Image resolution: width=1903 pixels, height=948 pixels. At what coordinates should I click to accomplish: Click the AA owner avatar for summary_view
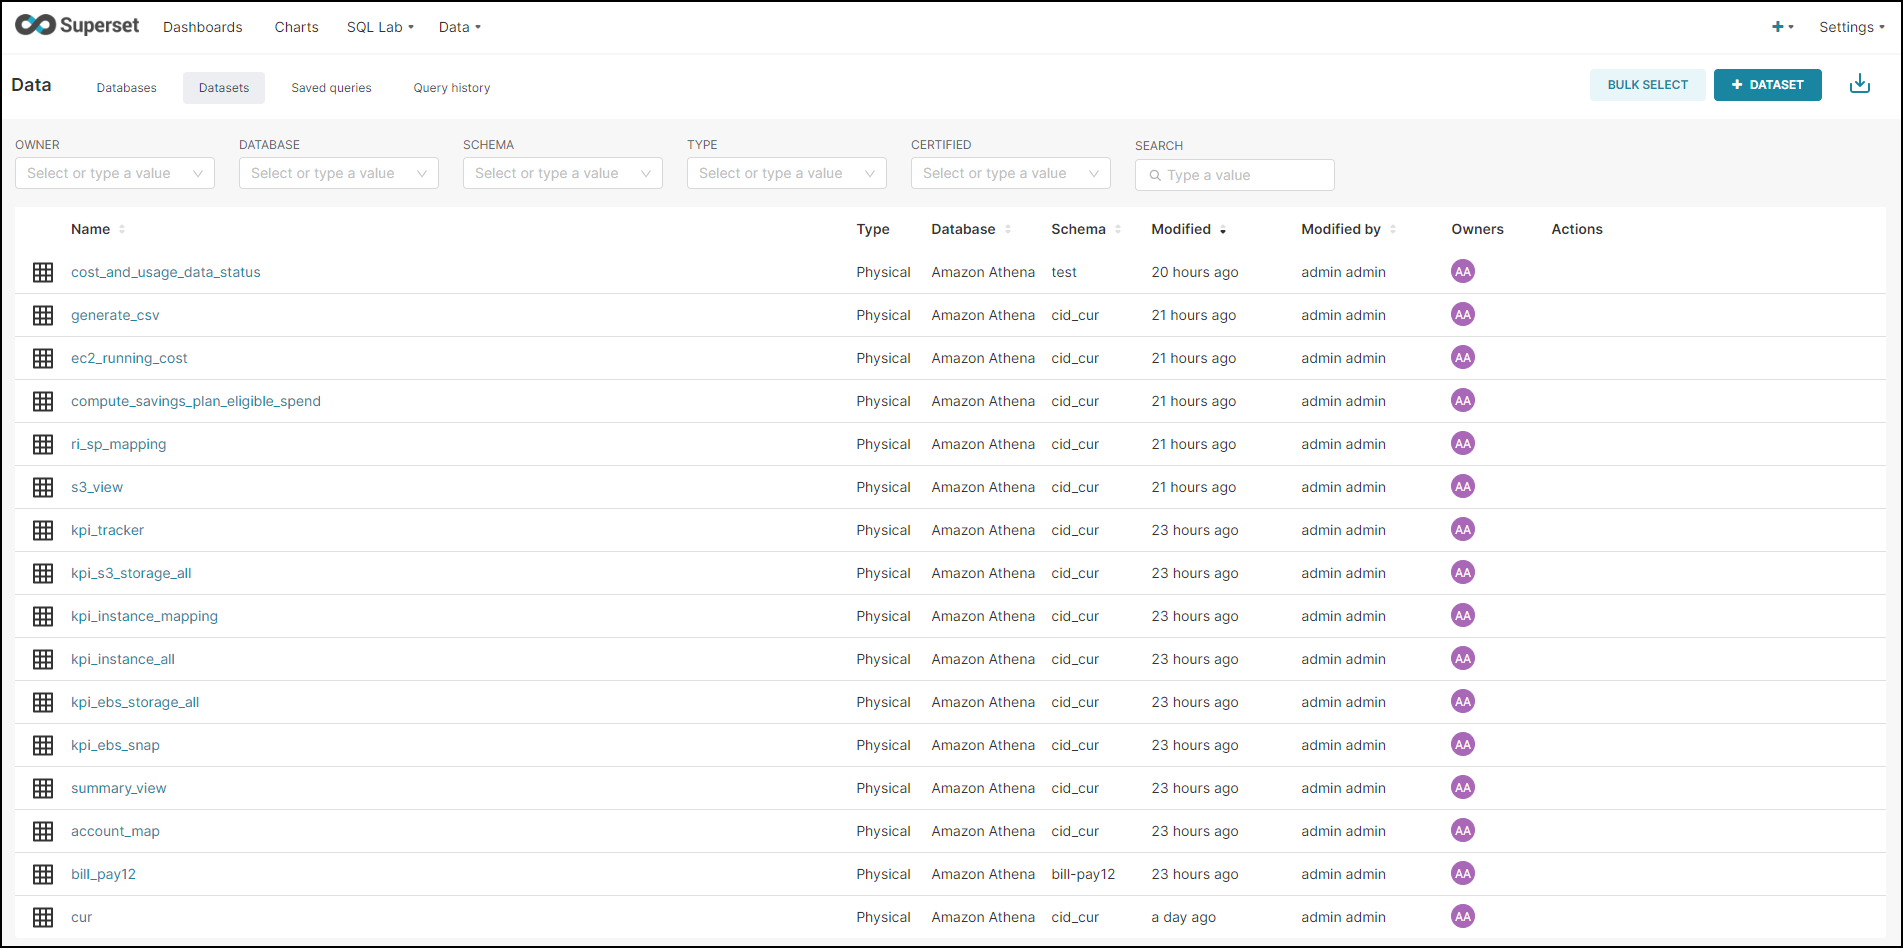[x=1463, y=787]
